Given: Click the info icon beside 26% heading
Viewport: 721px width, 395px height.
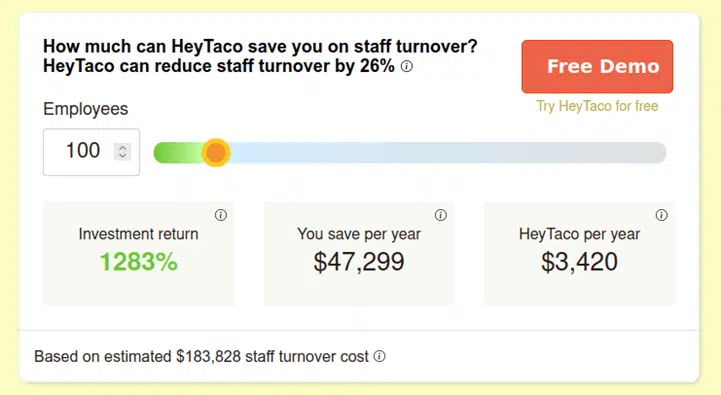Looking at the screenshot, I should [x=406, y=67].
